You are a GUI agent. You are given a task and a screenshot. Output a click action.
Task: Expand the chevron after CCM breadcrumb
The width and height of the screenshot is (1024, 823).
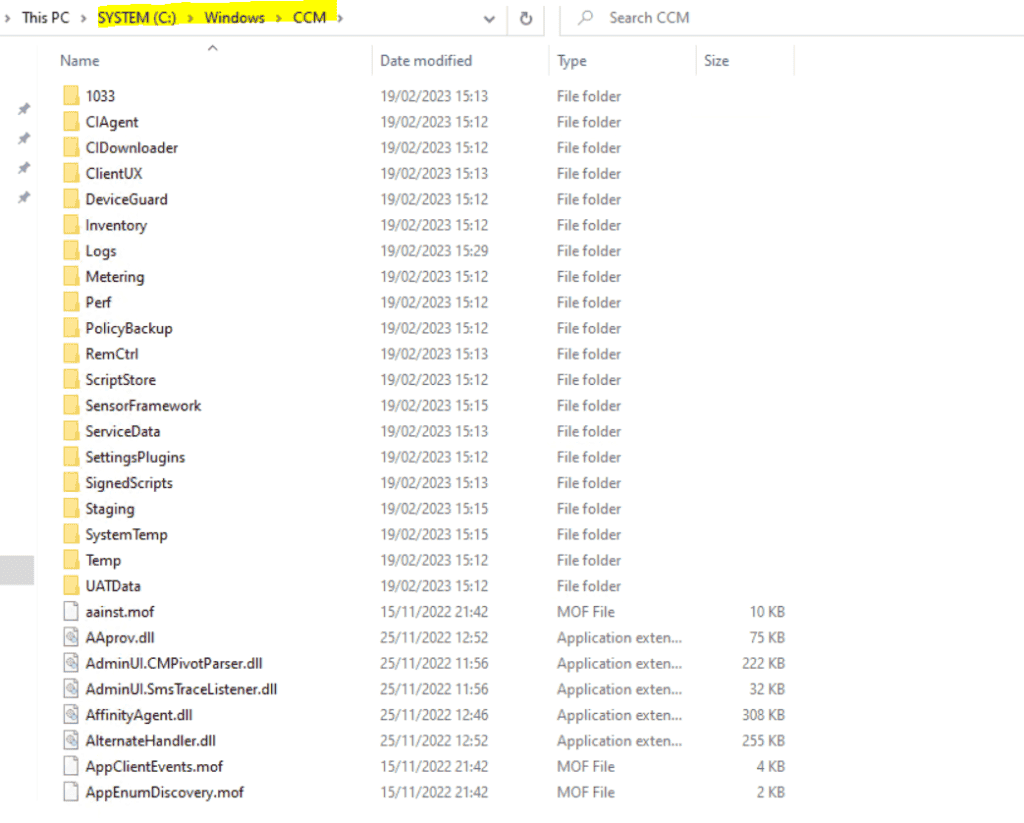(x=340, y=17)
